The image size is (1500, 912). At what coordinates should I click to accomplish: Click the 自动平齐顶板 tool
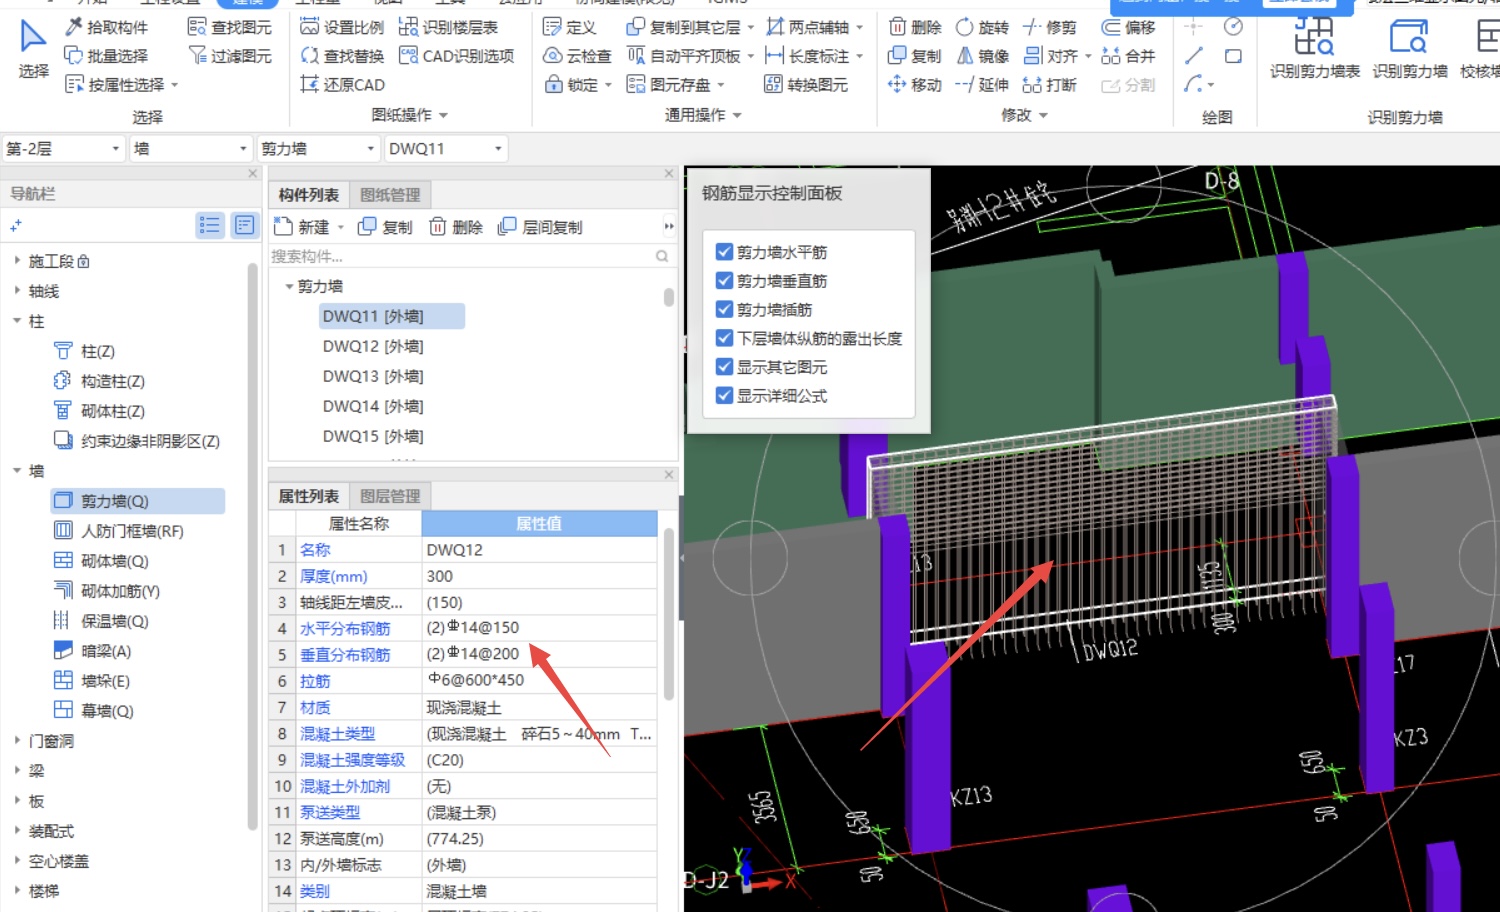(x=684, y=56)
